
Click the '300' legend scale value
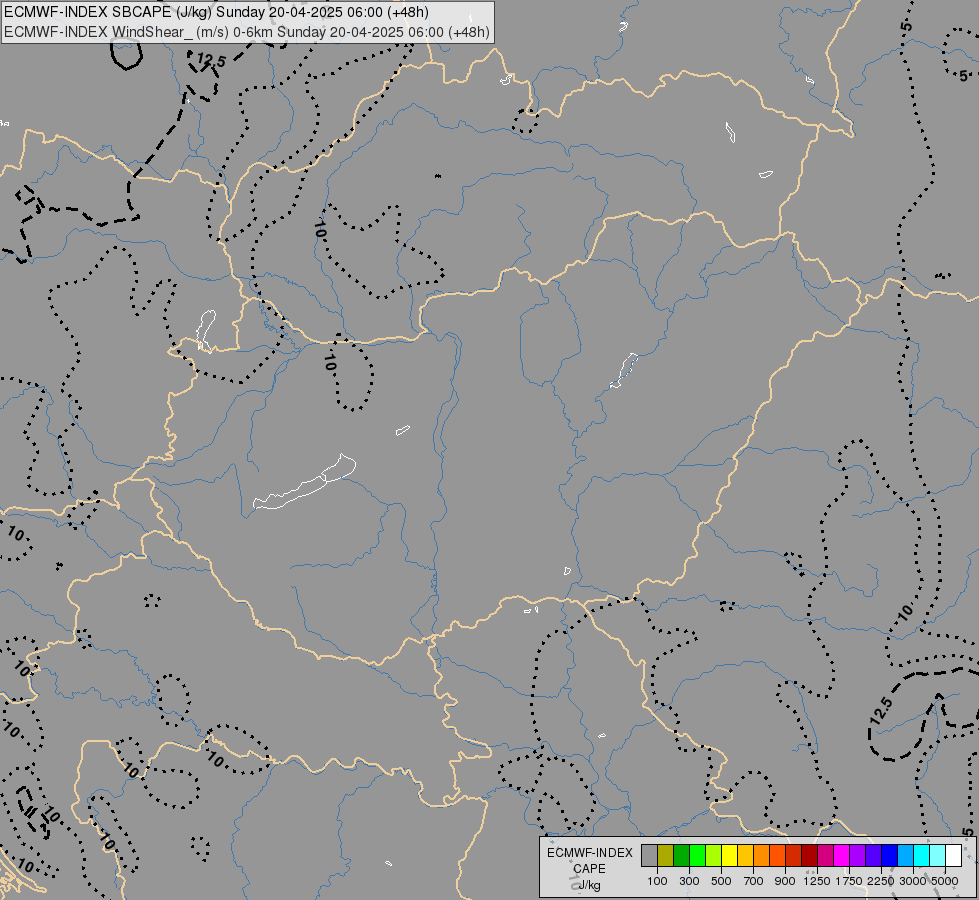689,881
